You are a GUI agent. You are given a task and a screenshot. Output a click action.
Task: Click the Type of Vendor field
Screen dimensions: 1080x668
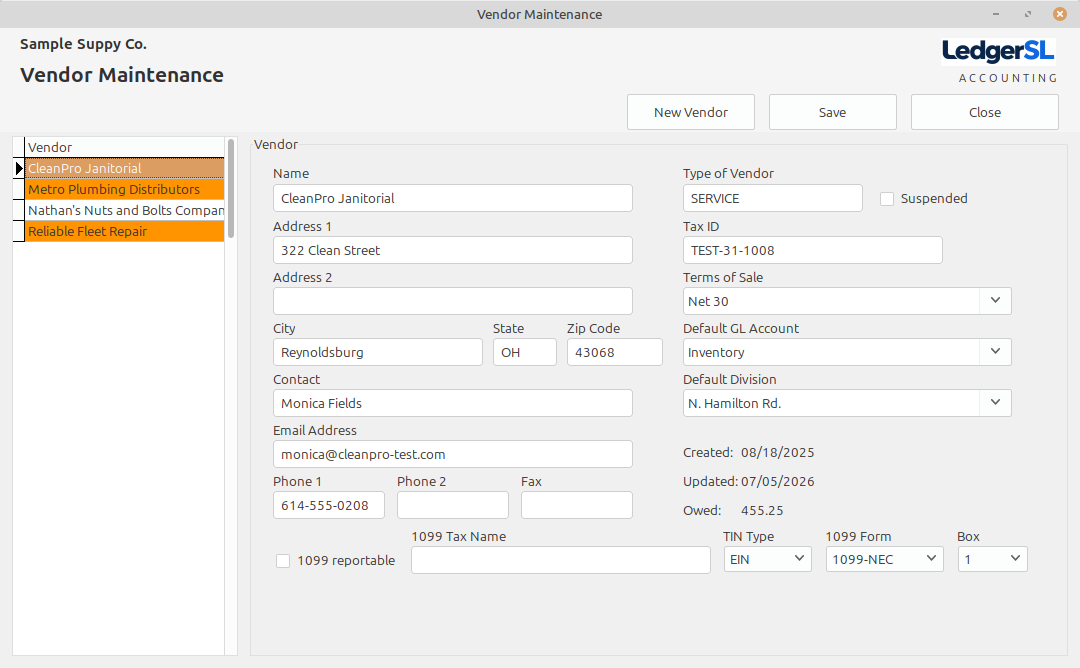click(x=772, y=198)
